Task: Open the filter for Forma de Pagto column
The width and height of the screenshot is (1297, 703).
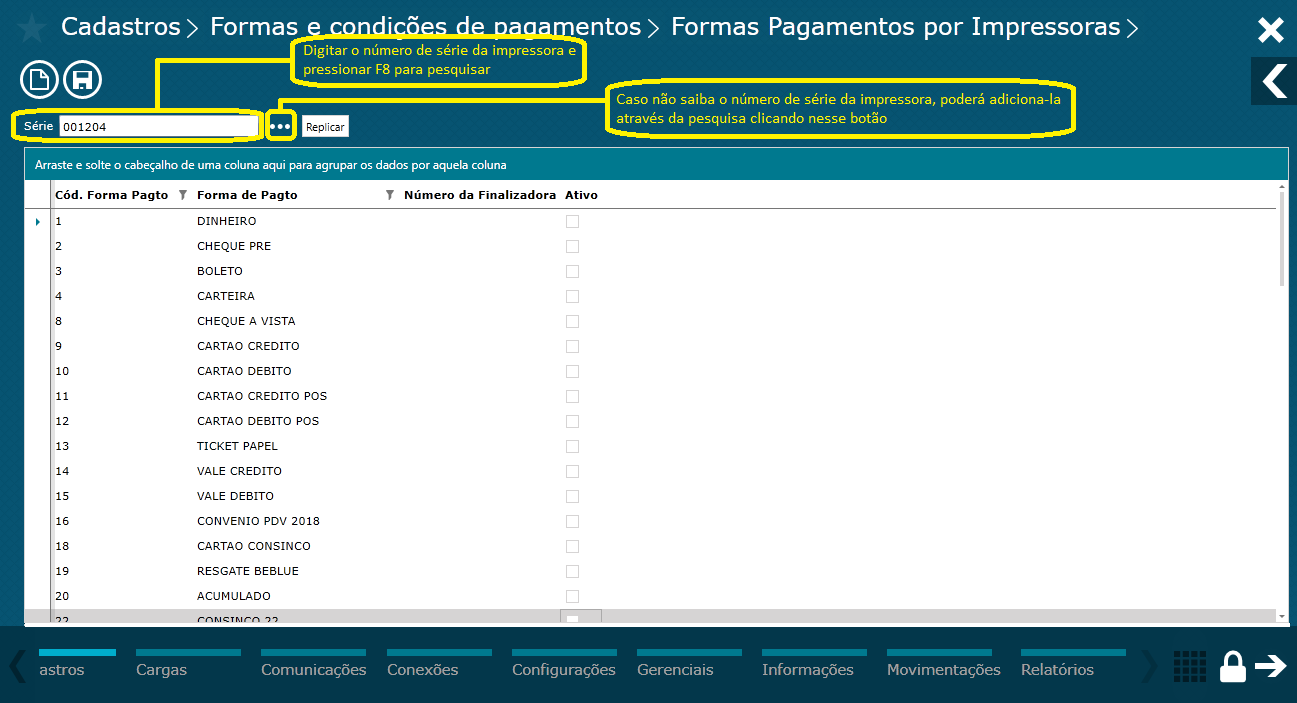Action: (389, 195)
